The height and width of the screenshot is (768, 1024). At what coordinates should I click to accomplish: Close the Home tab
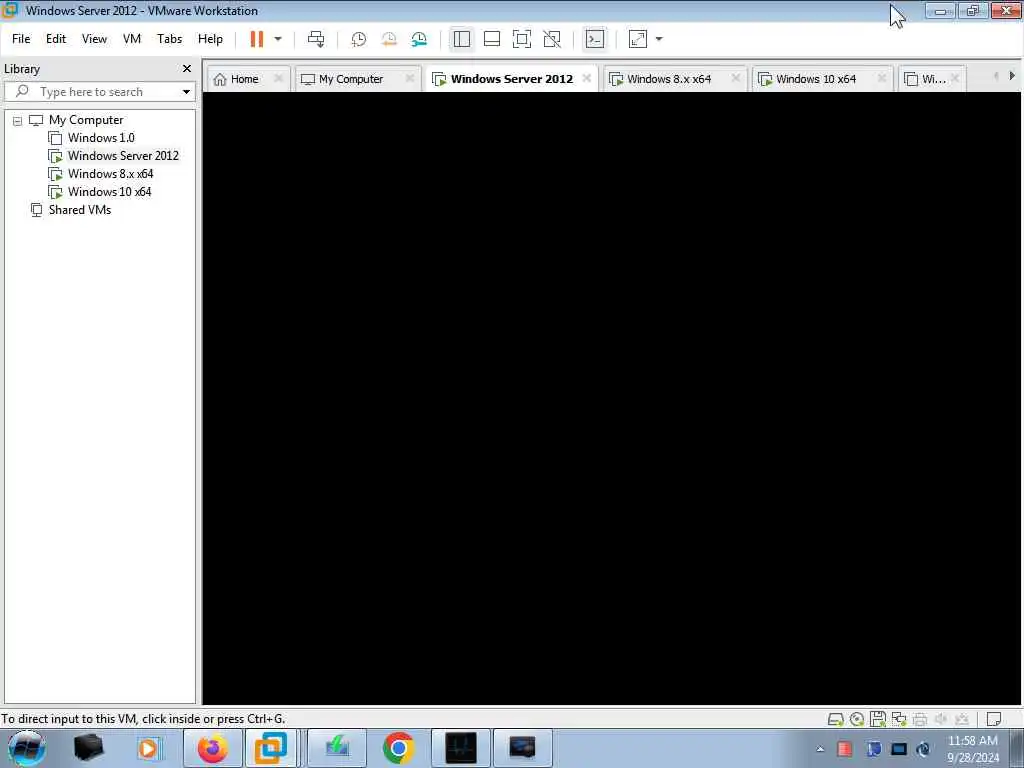coord(278,78)
